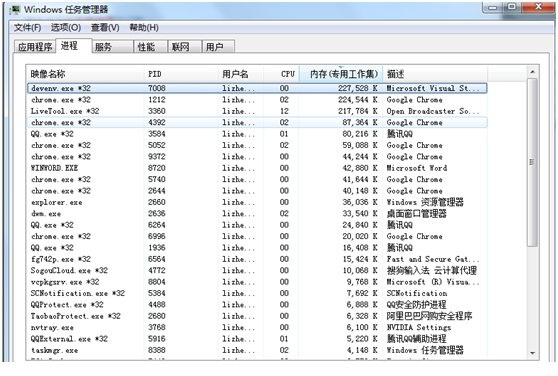This screenshot has height=376, width=558.
Task: Select the fg742p.exe *32 process
Action: pyautogui.click(x=257, y=259)
